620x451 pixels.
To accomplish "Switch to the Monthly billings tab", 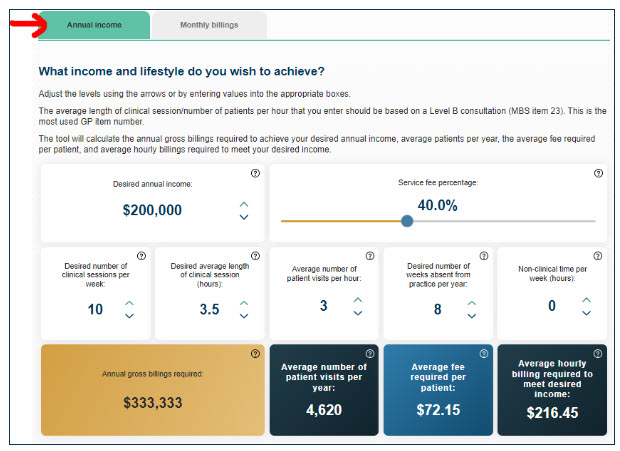I will pos(209,25).
